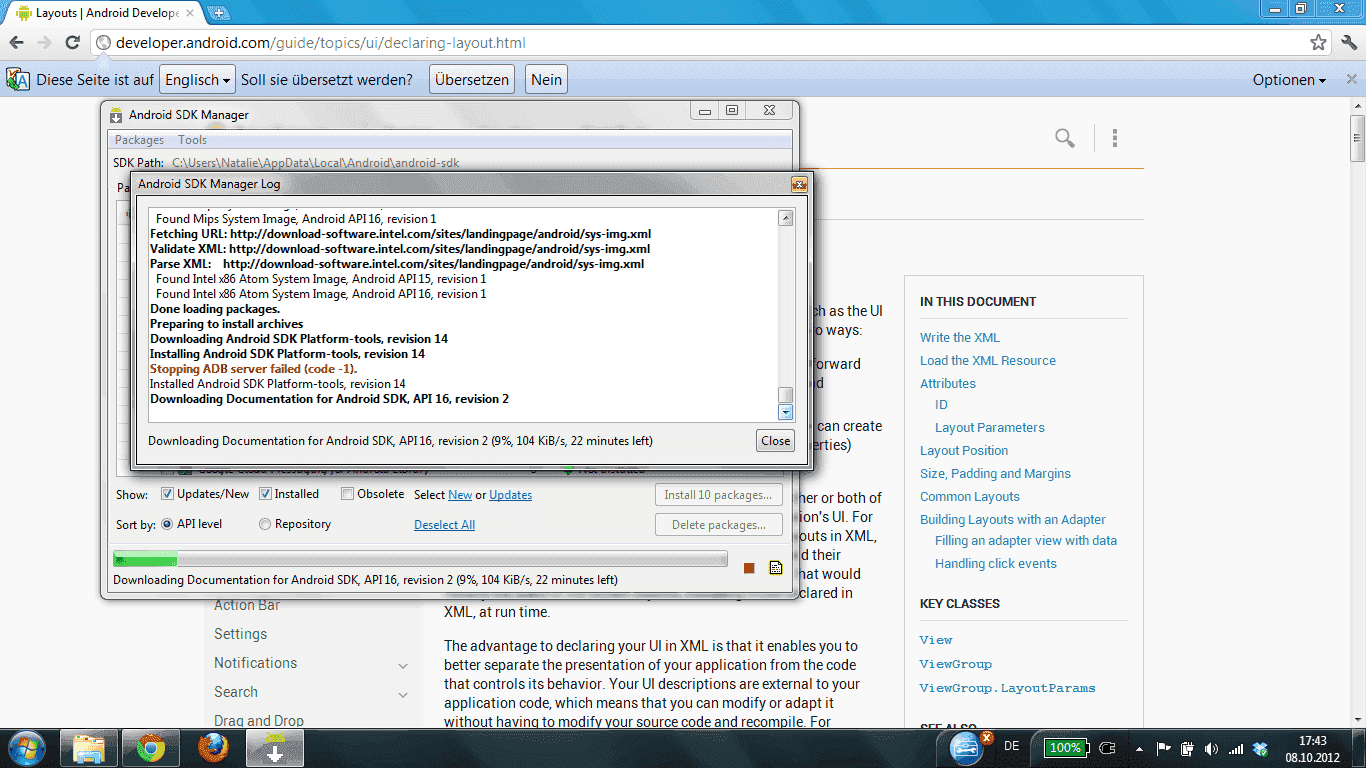Click the Windows Start button

click(x=25, y=748)
